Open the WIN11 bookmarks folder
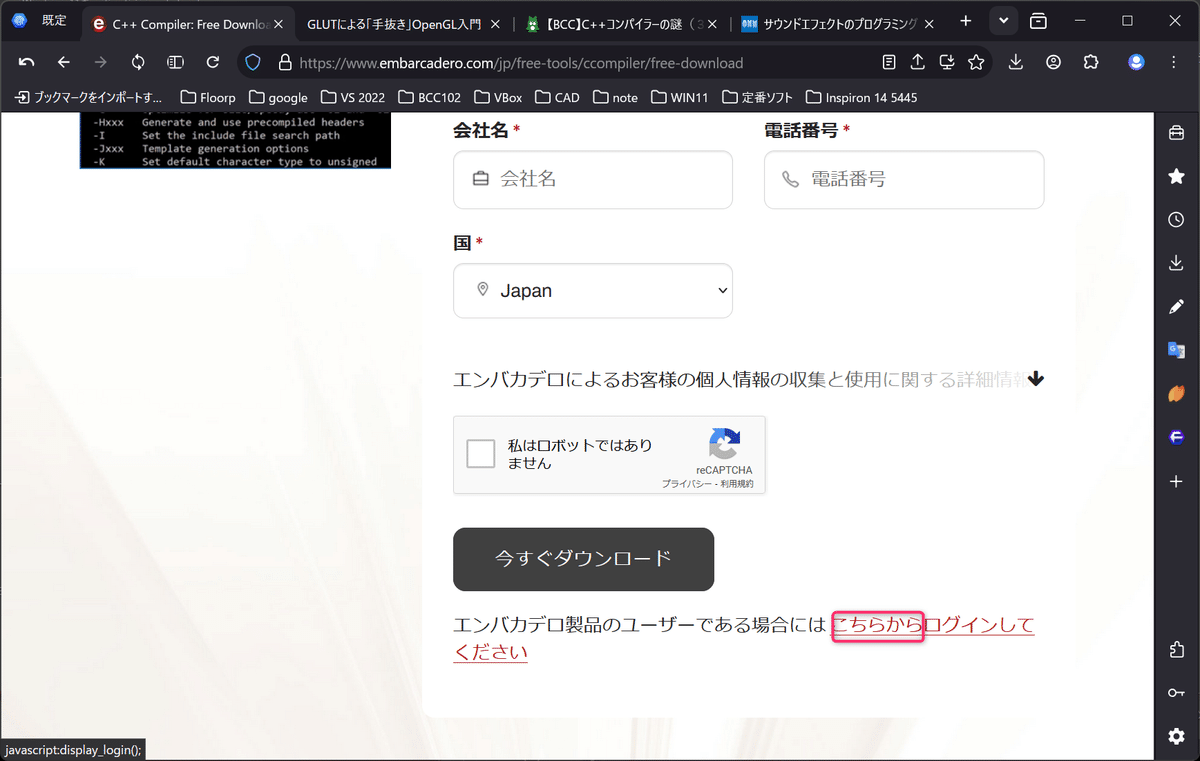The image size is (1200, 761). (x=680, y=97)
